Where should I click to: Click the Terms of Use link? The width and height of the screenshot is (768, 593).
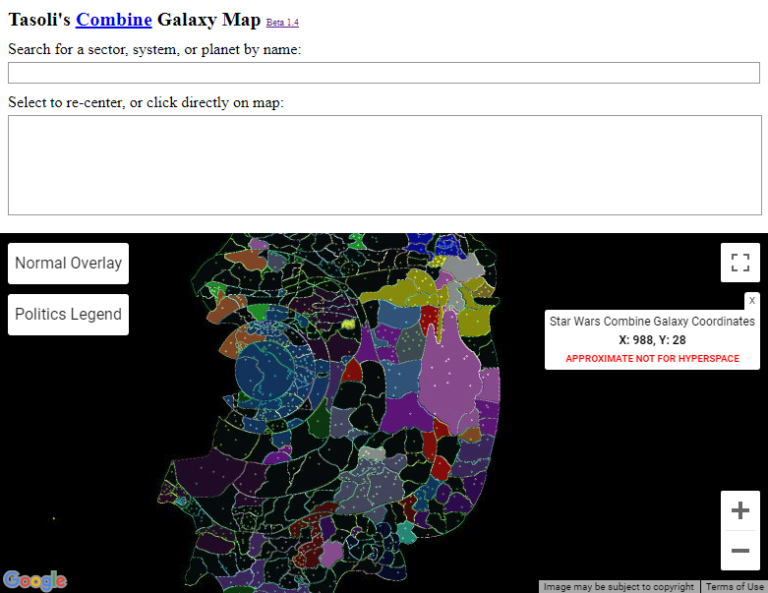tap(735, 587)
